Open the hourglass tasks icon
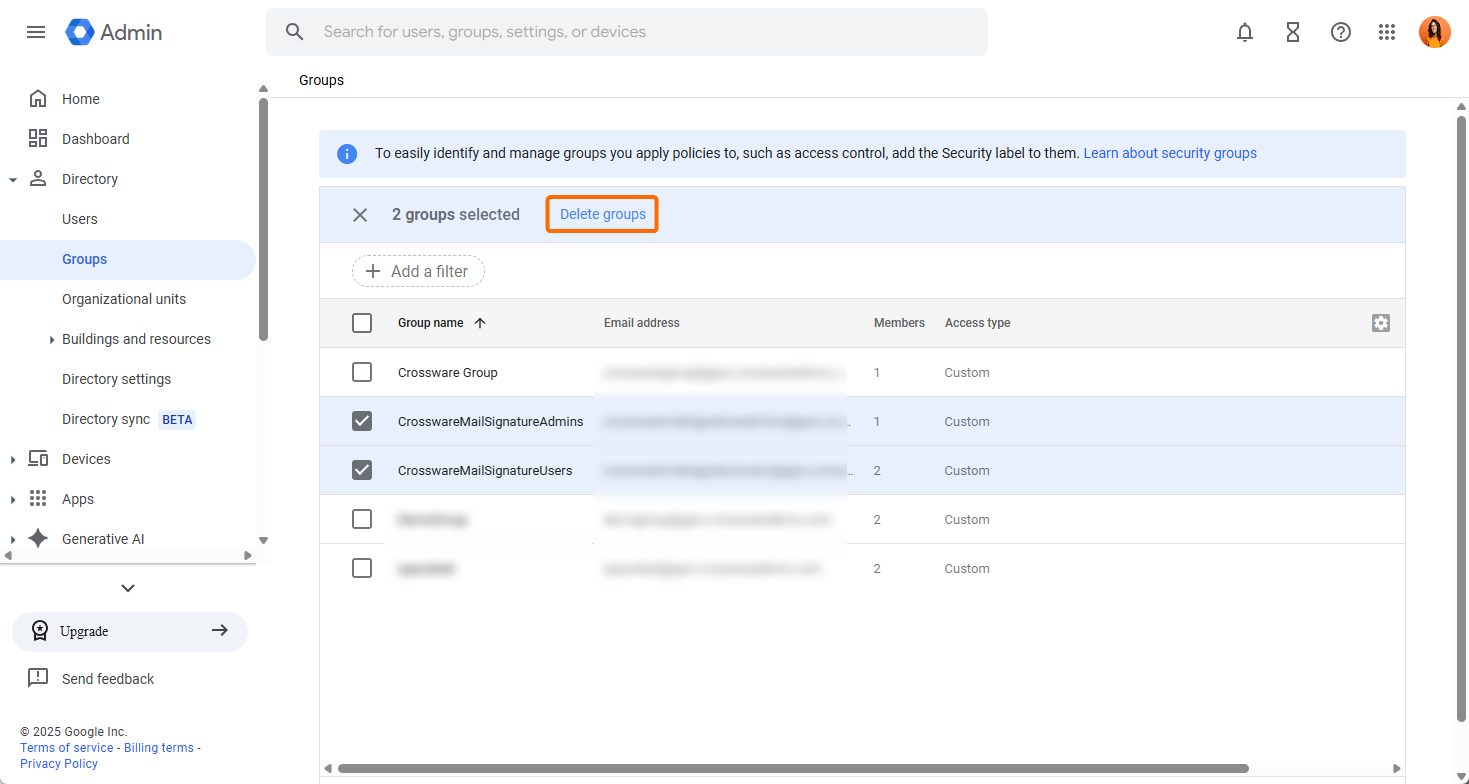The image size is (1469, 784). point(1293,32)
